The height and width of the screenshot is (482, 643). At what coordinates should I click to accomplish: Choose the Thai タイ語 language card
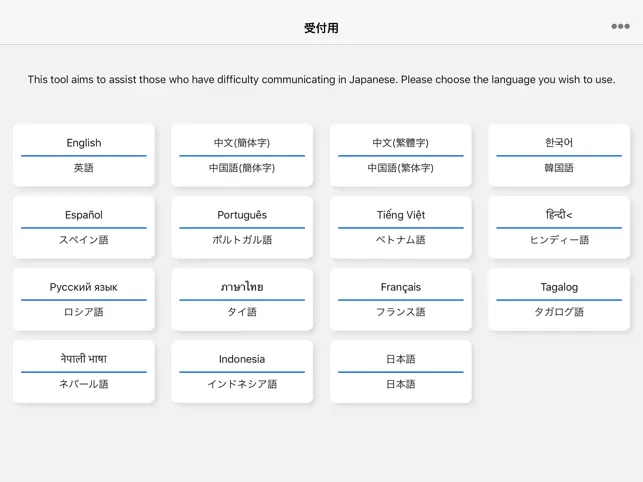click(242, 299)
